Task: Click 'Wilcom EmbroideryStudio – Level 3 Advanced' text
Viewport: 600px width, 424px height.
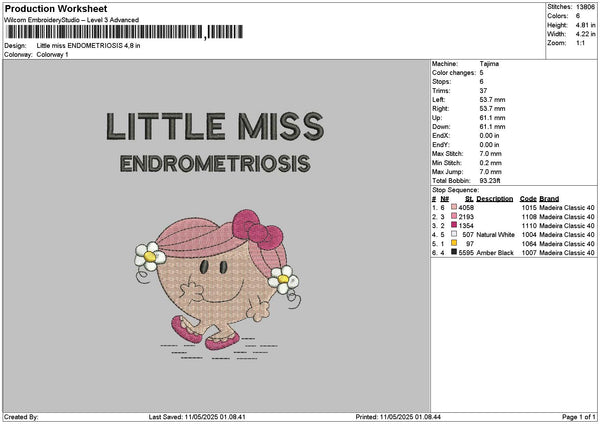Action: (x=72, y=20)
